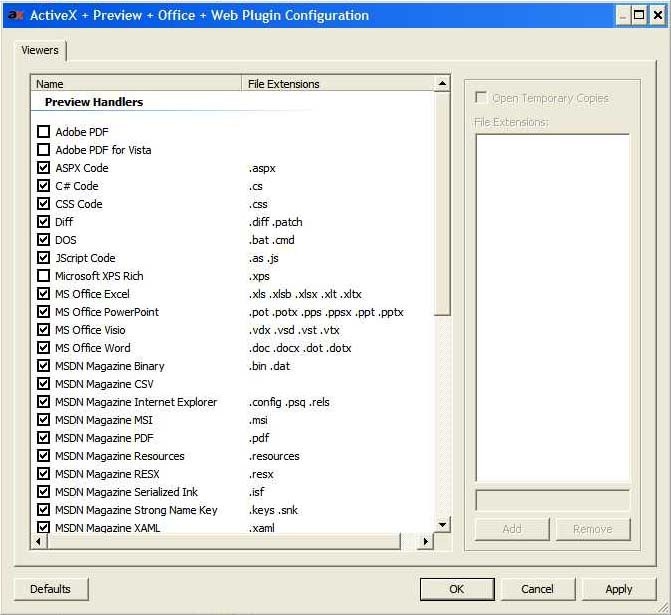Select the JScript Code row label
Viewport: 671px width, 615px height.
[86, 258]
